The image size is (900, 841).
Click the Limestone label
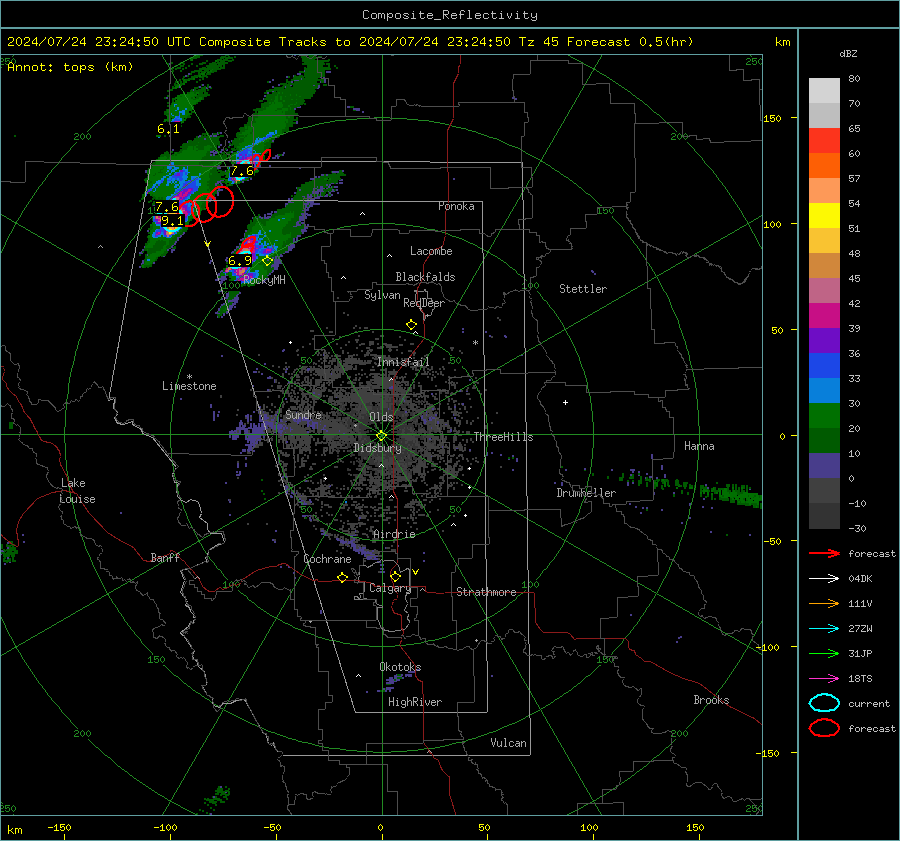click(189, 386)
